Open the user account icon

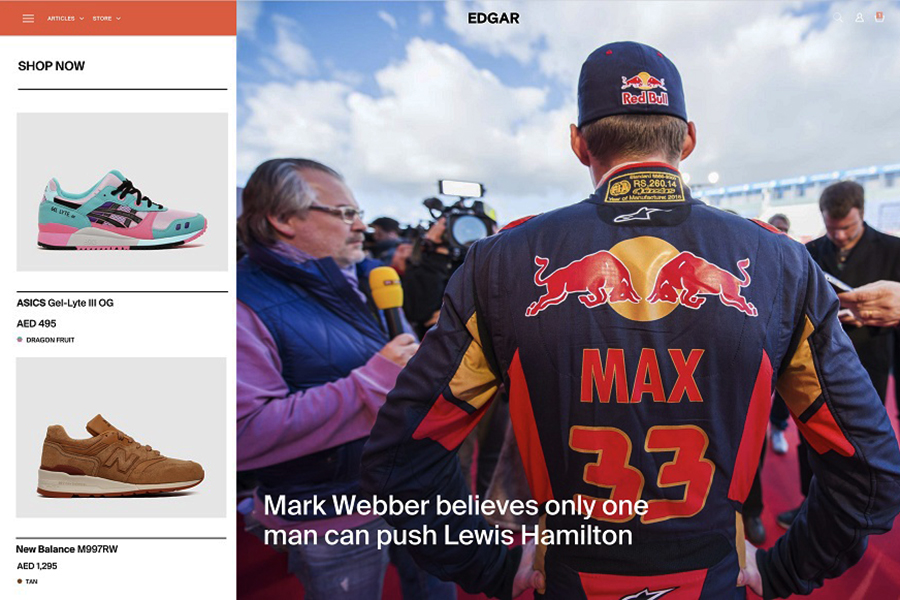coord(859,18)
